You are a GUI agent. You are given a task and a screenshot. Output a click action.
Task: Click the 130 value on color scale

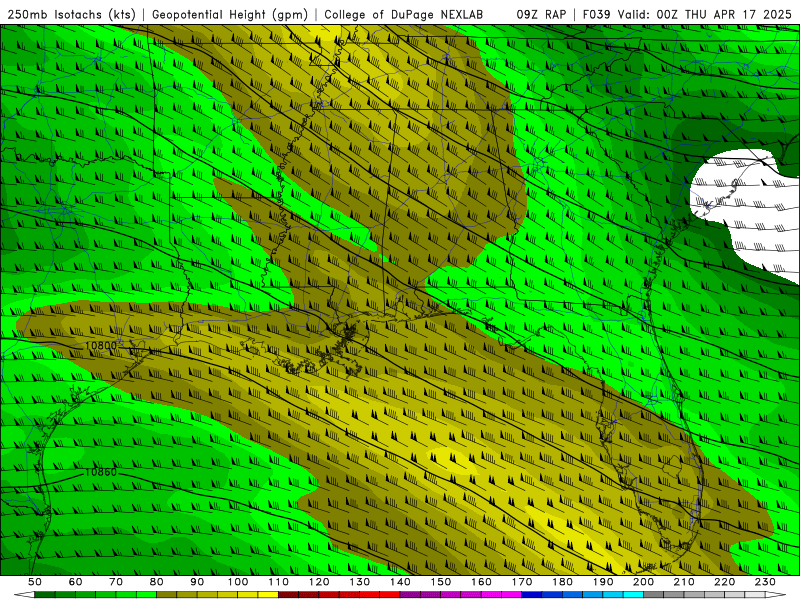[x=360, y=582]
